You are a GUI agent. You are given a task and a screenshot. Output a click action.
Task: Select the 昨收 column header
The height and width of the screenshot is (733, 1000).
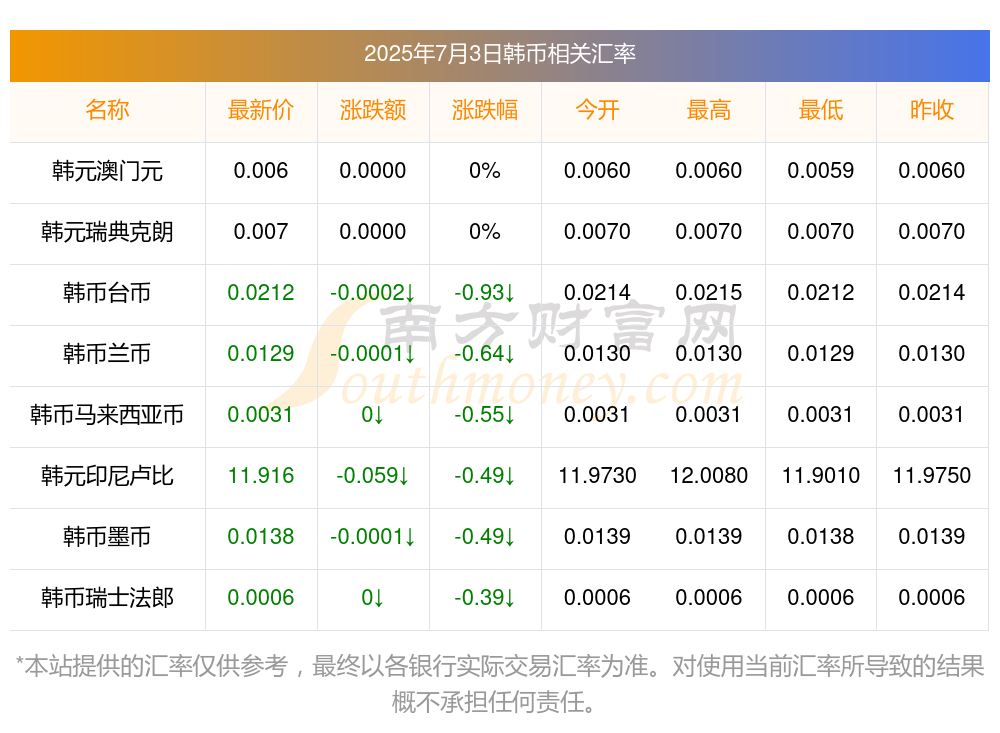pyautogui.click(x=932, y=110)
